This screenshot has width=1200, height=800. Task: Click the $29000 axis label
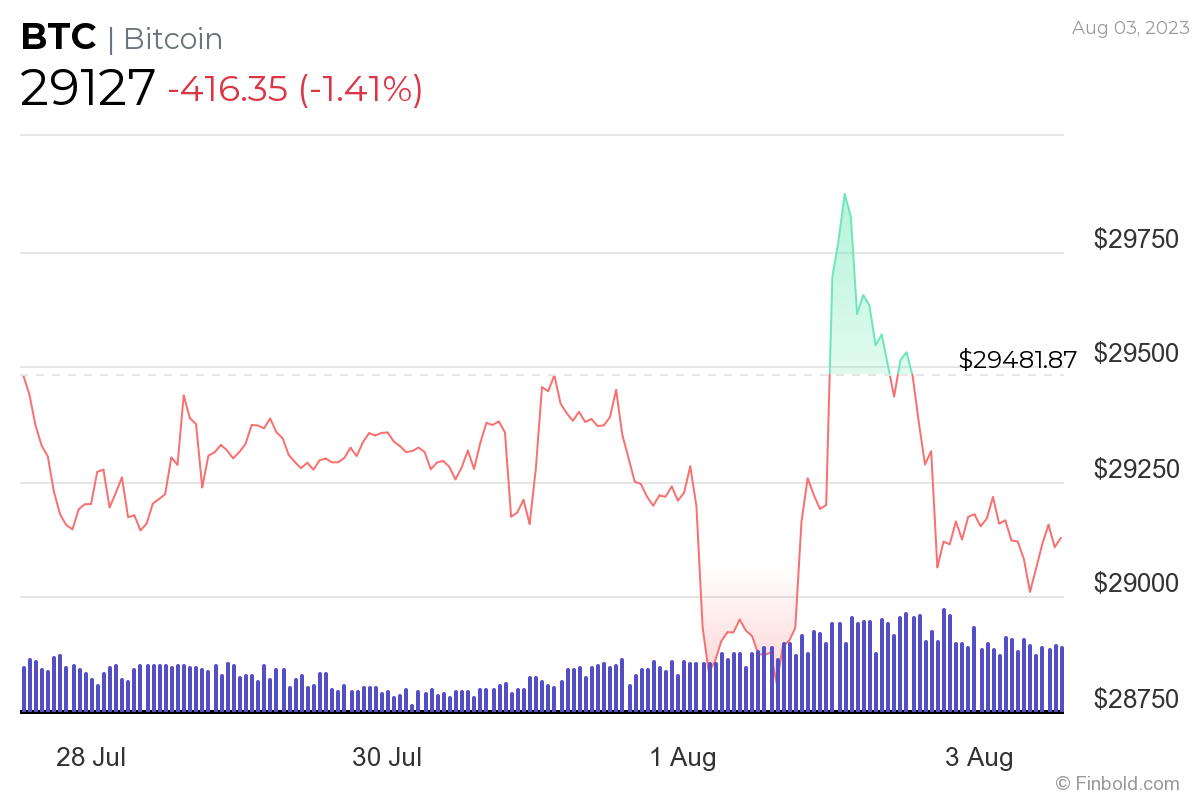tap(1136, 582)
